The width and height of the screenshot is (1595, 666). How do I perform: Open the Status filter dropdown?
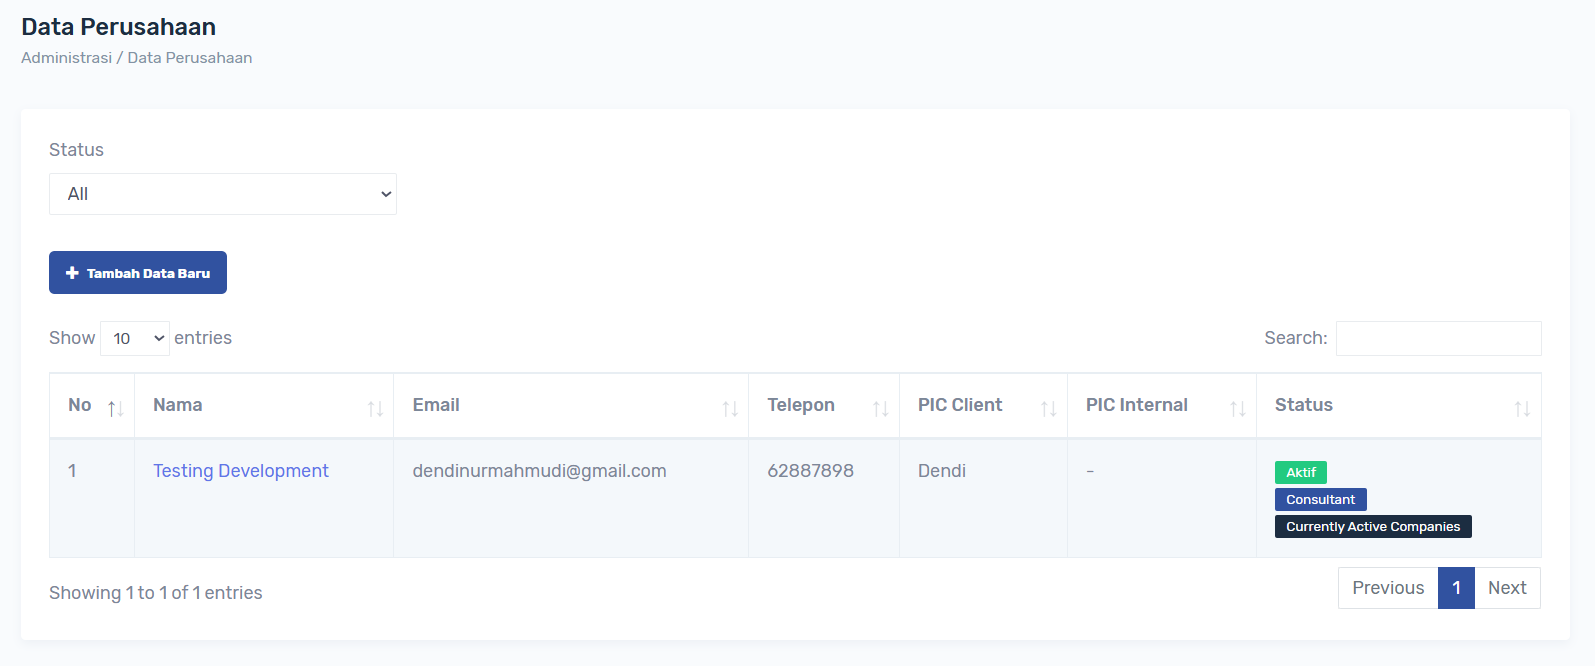[223, 194]
